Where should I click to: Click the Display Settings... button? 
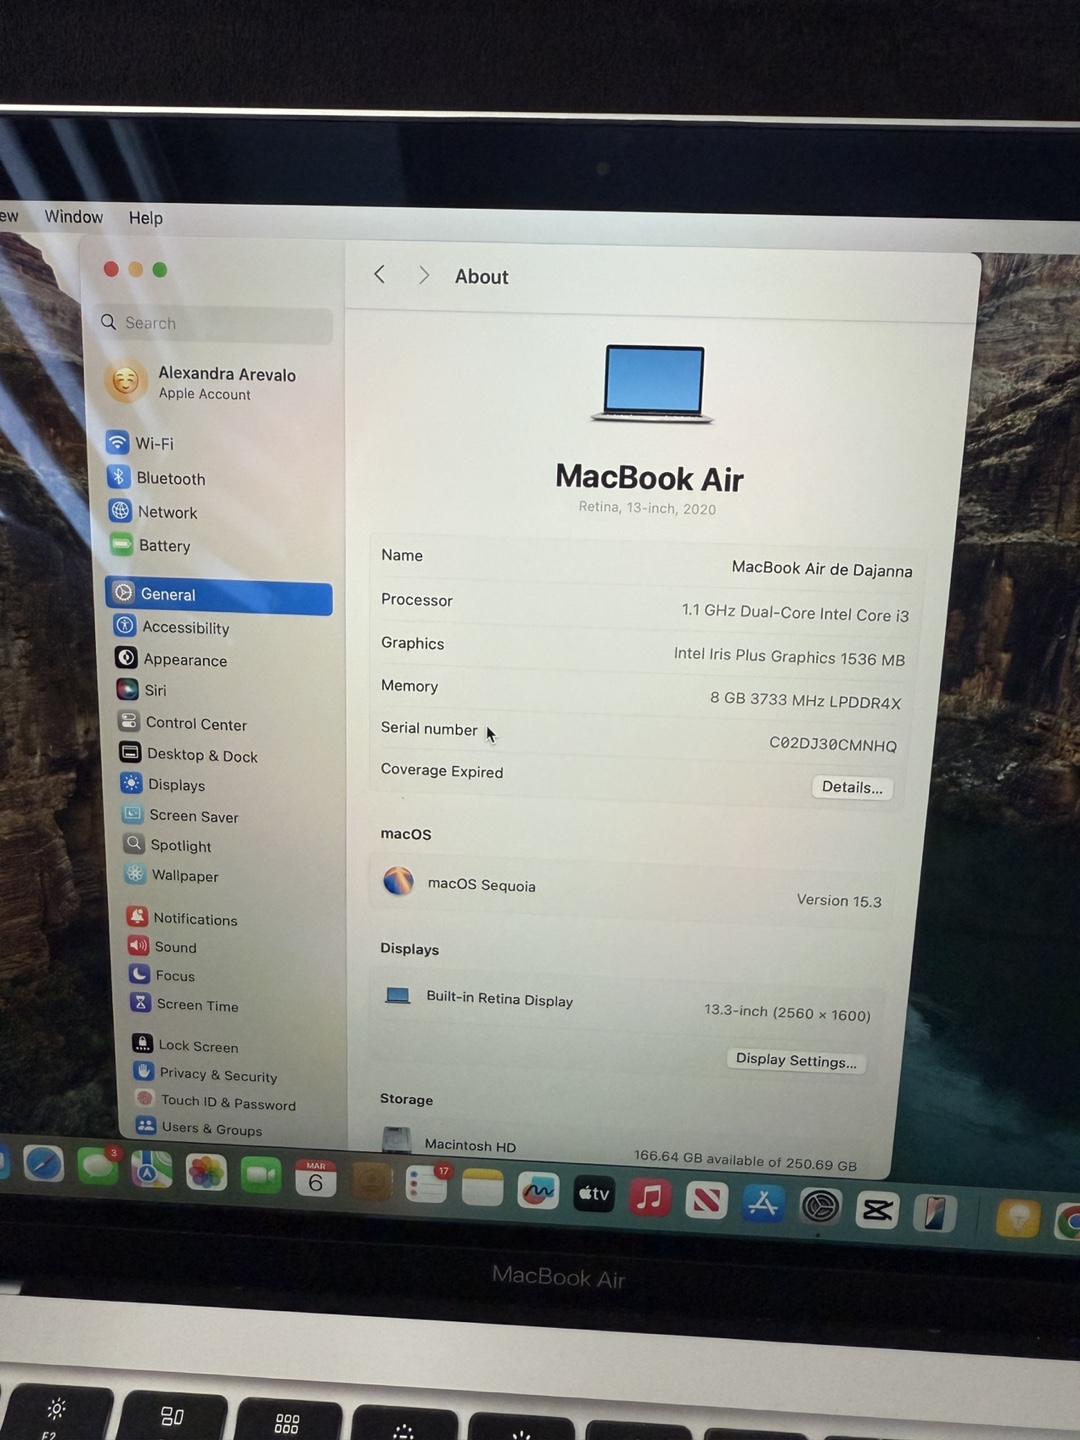click(796, 1060)
